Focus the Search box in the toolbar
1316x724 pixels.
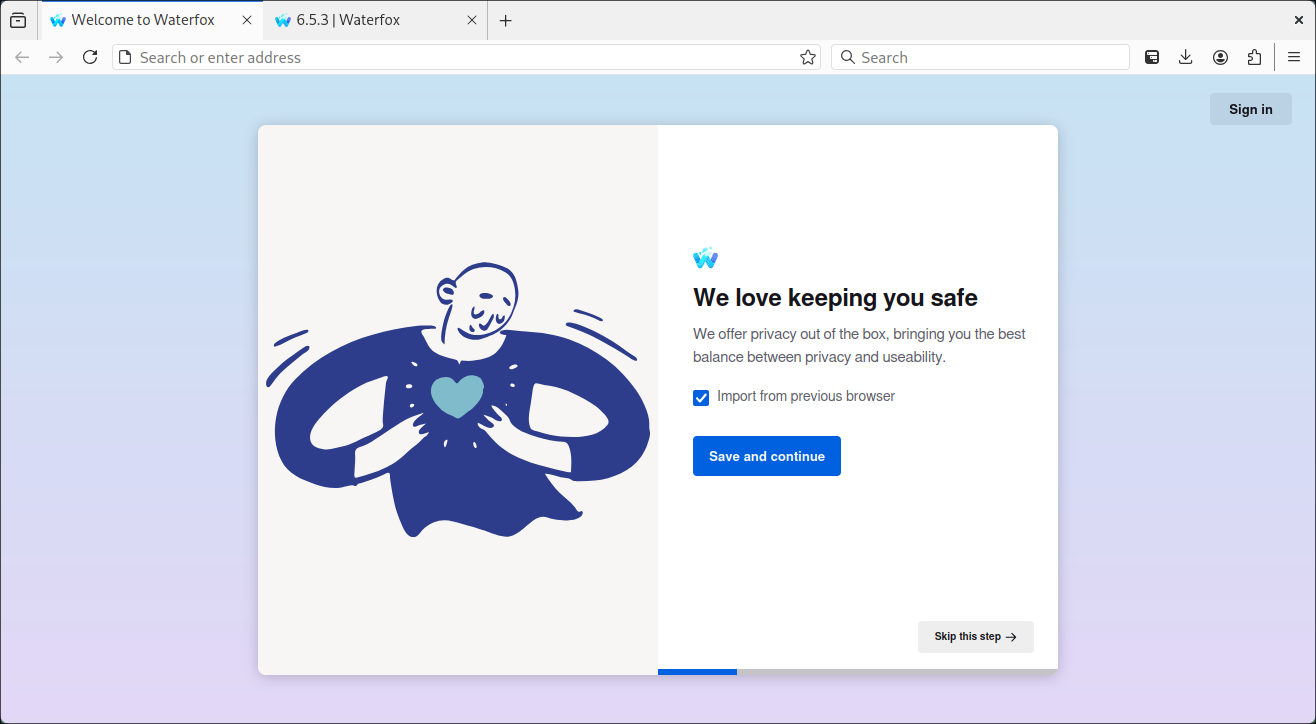[x=980, y=57]
